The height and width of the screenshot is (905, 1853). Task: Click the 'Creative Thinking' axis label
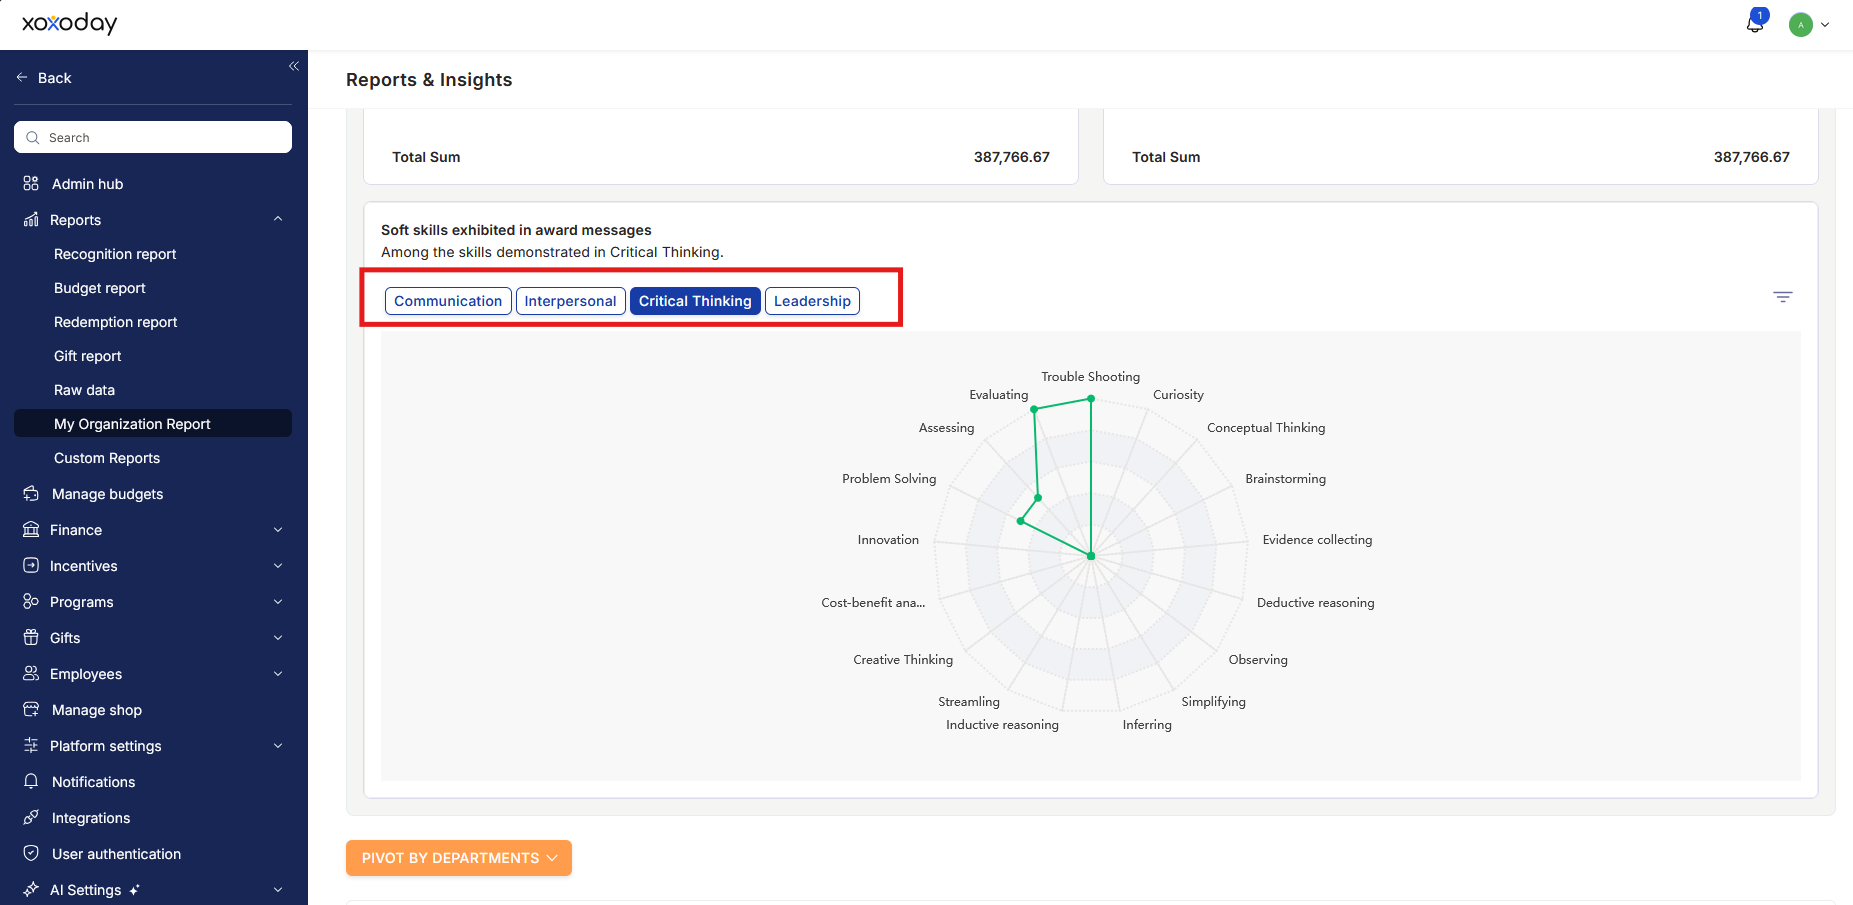coord(903,660)
